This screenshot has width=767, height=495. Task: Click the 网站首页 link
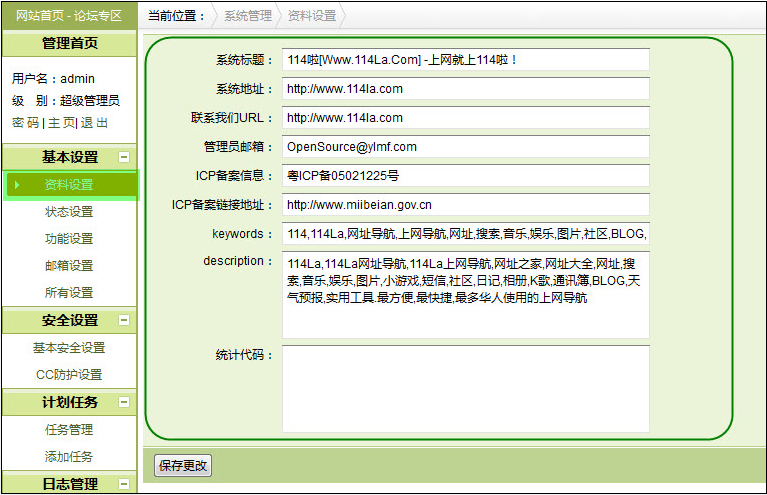(x=40, y=16)
